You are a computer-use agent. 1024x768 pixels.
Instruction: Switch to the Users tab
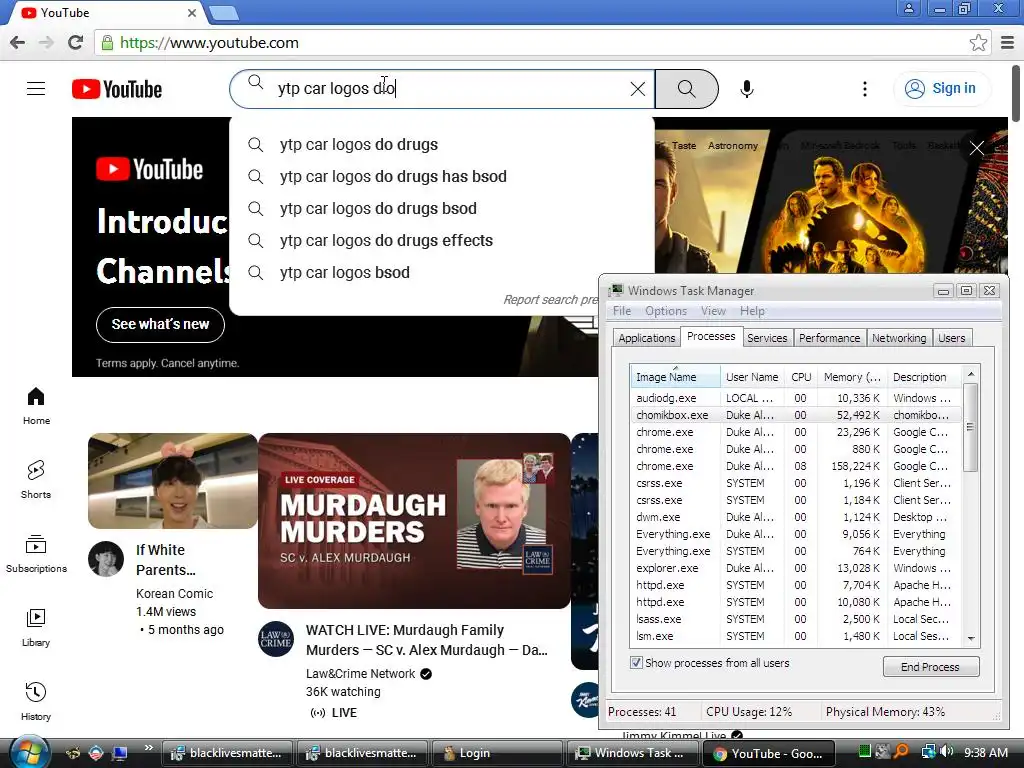point(952,338)
